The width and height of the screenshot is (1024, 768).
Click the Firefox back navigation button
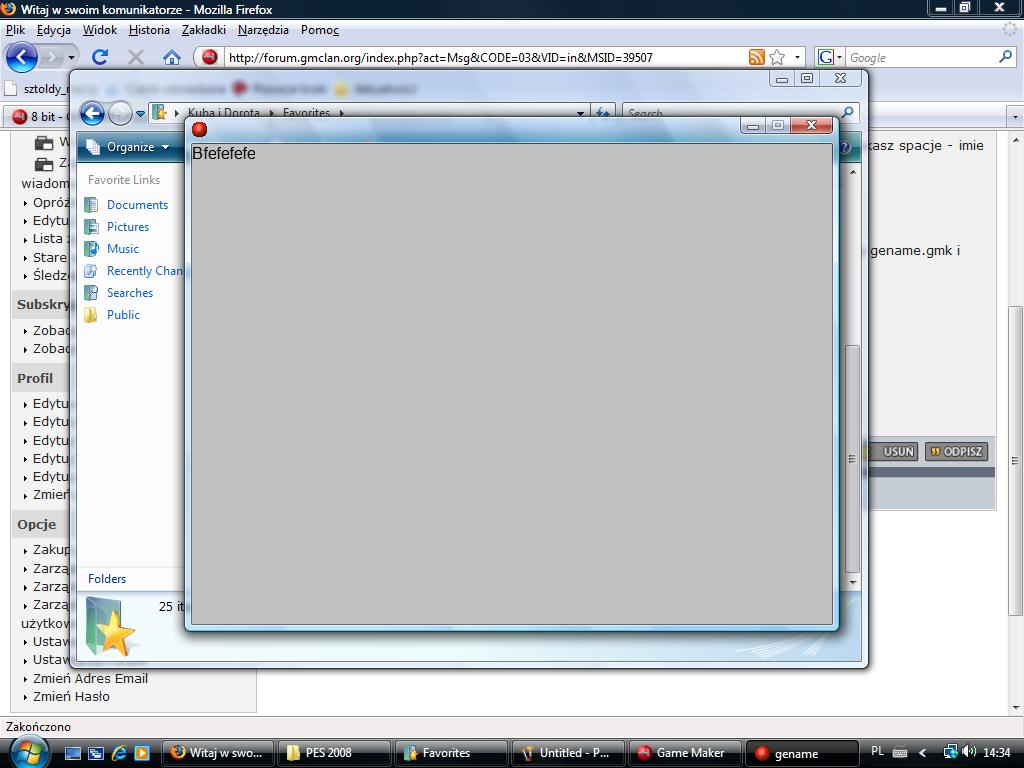click(x=22, y=57)
